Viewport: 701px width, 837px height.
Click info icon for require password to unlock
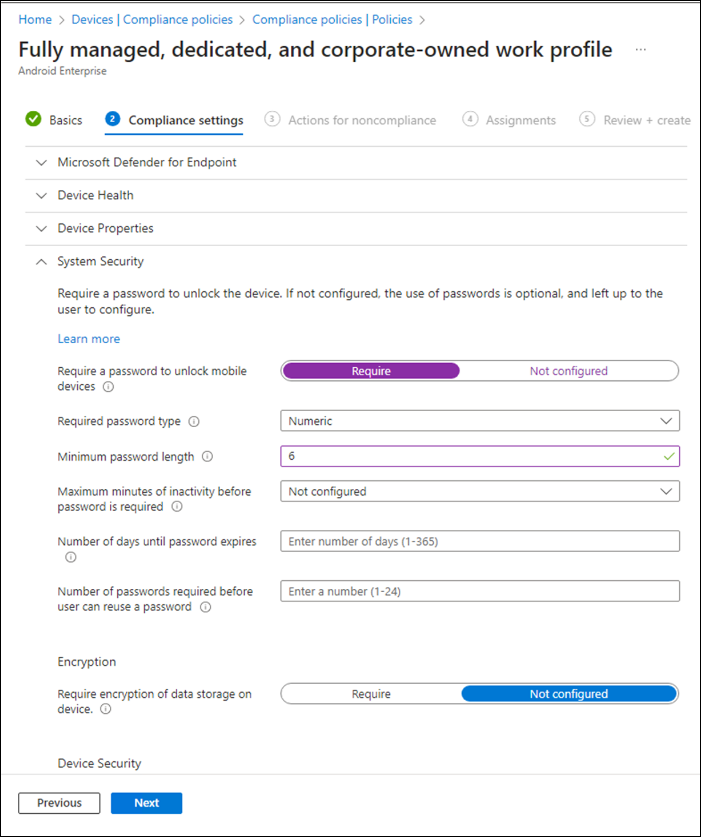click(x=108, y=387)
